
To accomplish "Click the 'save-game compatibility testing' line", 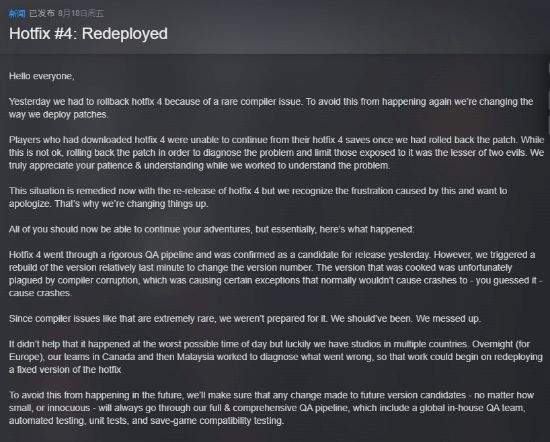I will tap(146, 421).
